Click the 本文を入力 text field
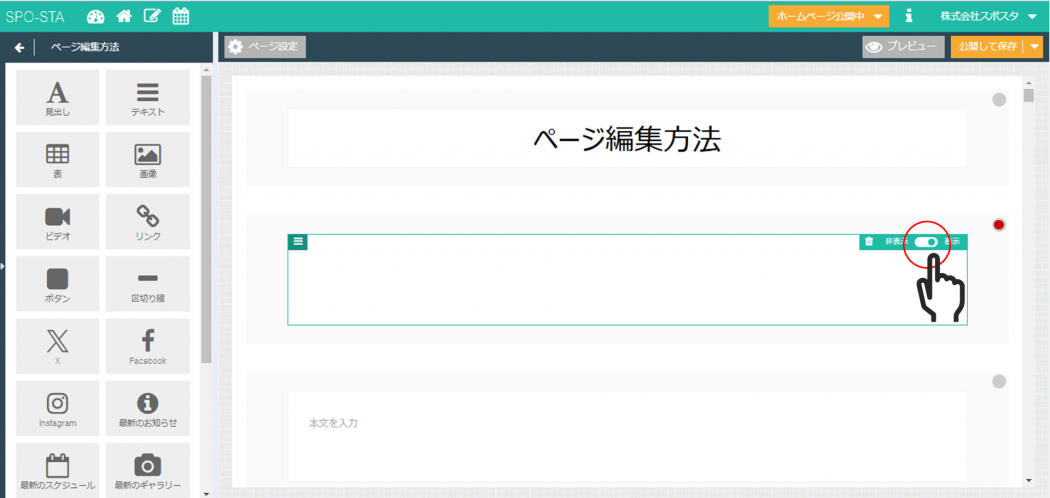The image size is (1050, 498). click(x=627, y=423)
